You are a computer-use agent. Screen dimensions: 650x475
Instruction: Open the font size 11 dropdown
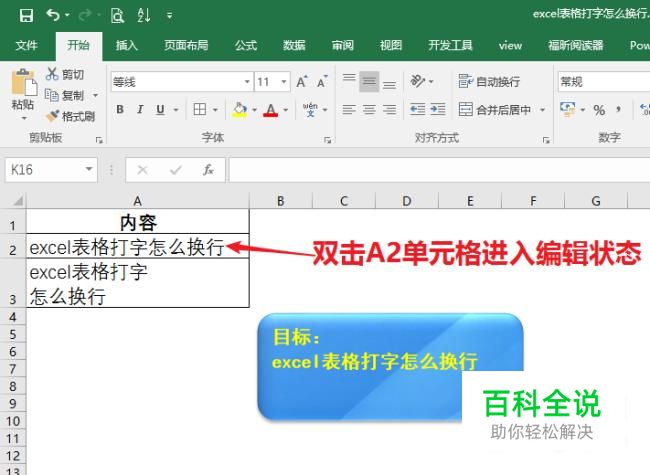pos(284,82)
